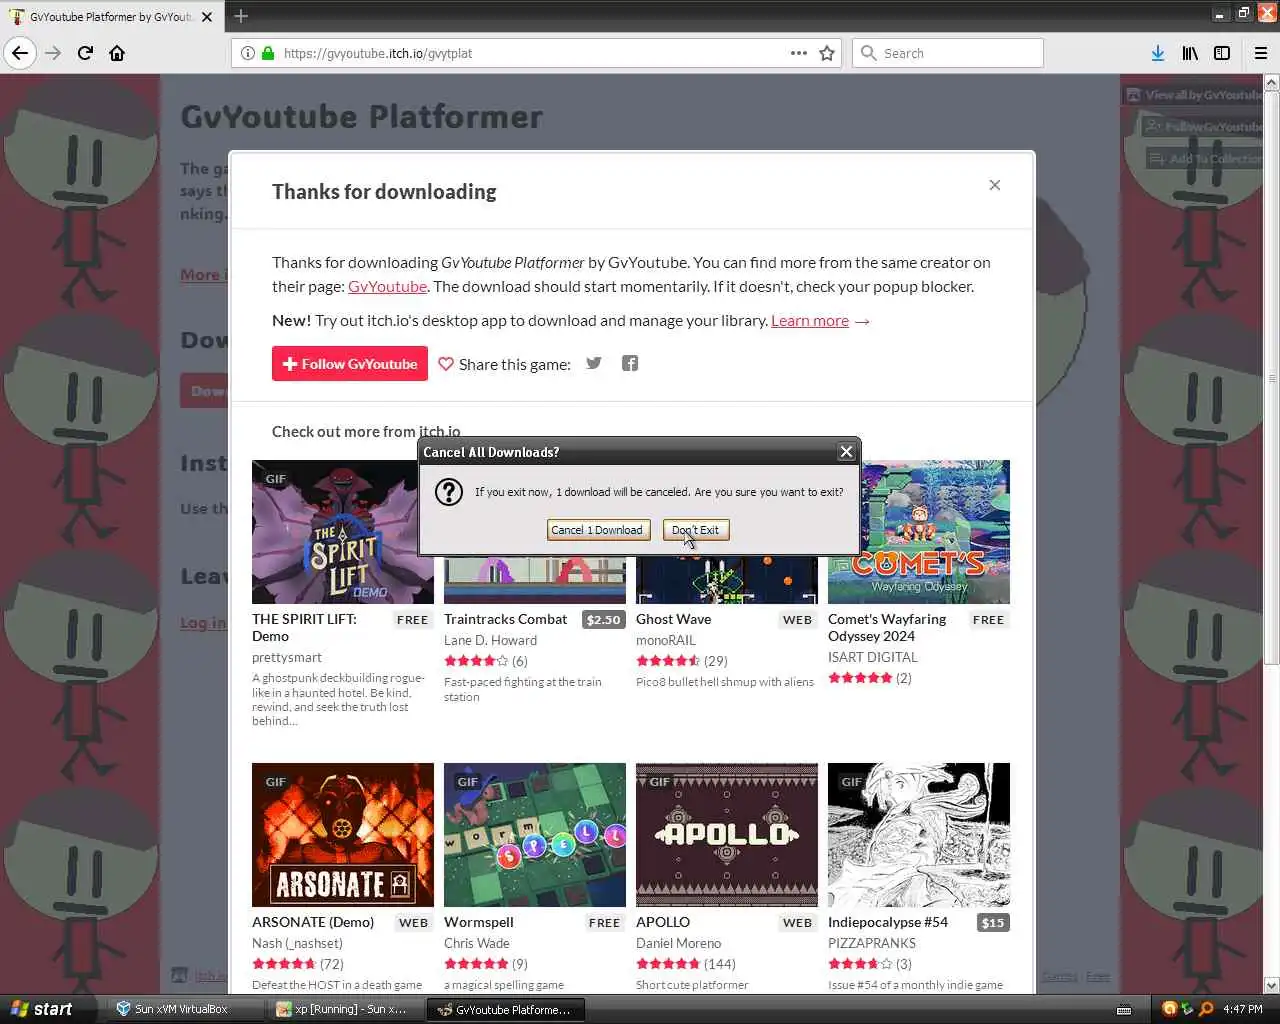Click the GvYoutube Platformer taskbar button
Viewport: 1280px width, 1024px height.
[x=506, y=1009]
